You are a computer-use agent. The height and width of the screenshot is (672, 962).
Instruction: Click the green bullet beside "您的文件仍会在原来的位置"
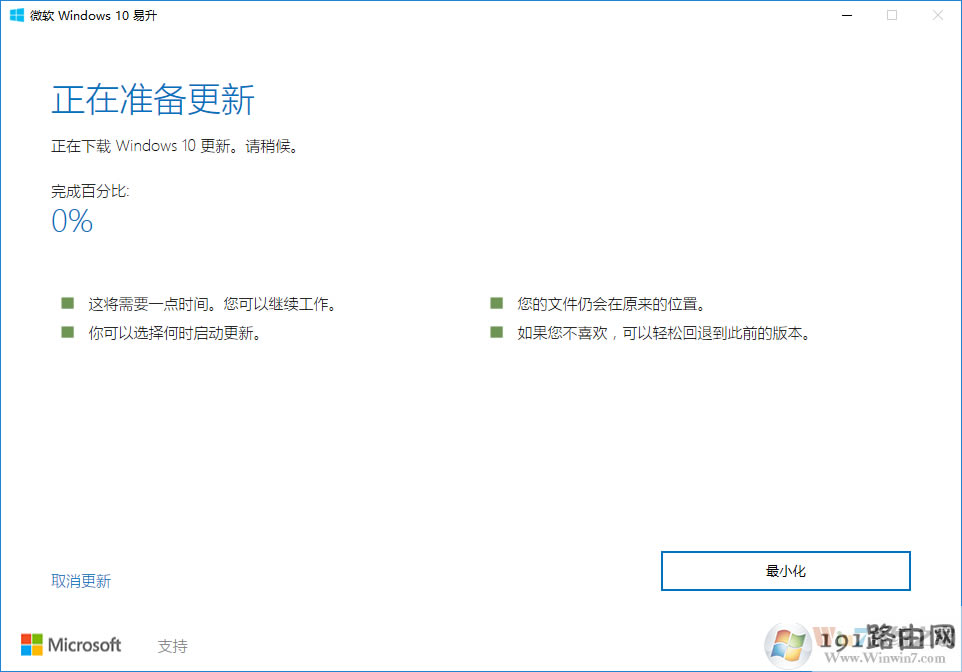click(496, 303)
